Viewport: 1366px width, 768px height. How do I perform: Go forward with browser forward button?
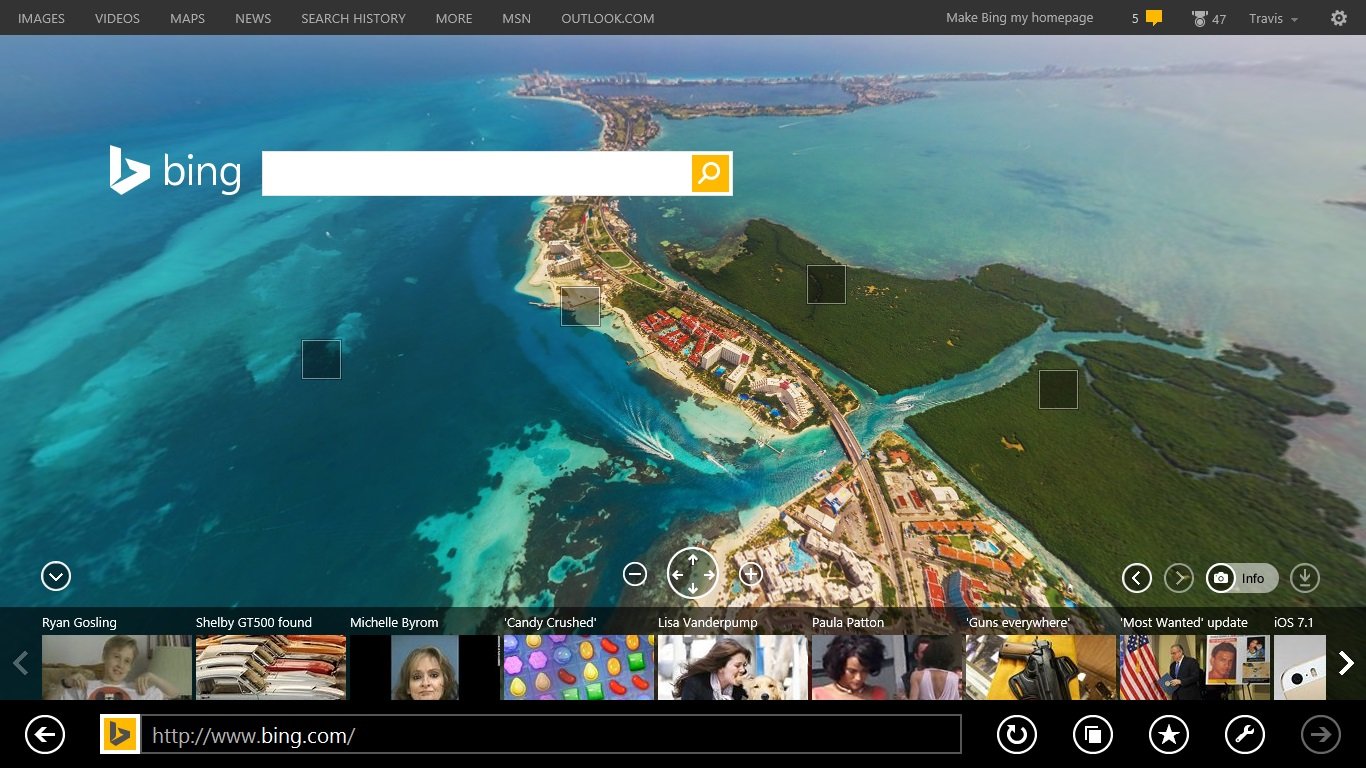pos(1321,736)
